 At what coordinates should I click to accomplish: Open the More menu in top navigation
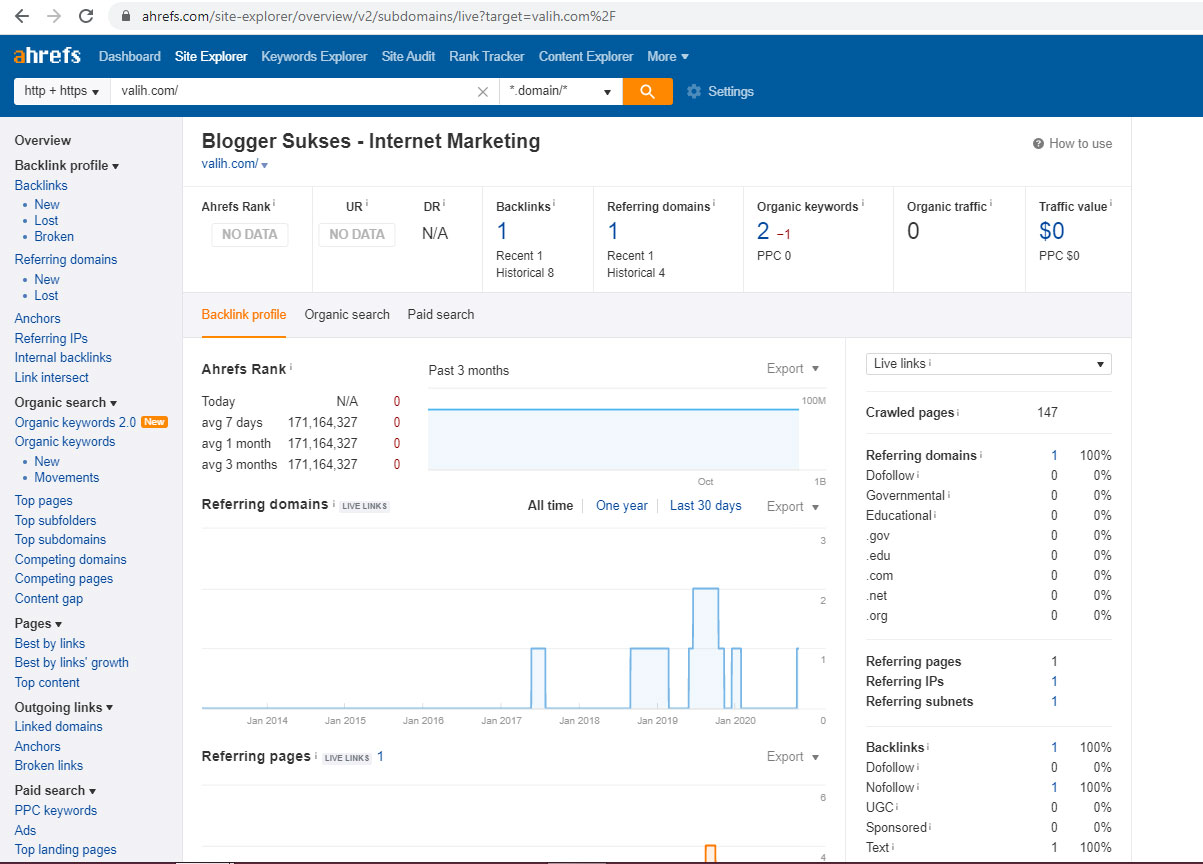point(668,56)
